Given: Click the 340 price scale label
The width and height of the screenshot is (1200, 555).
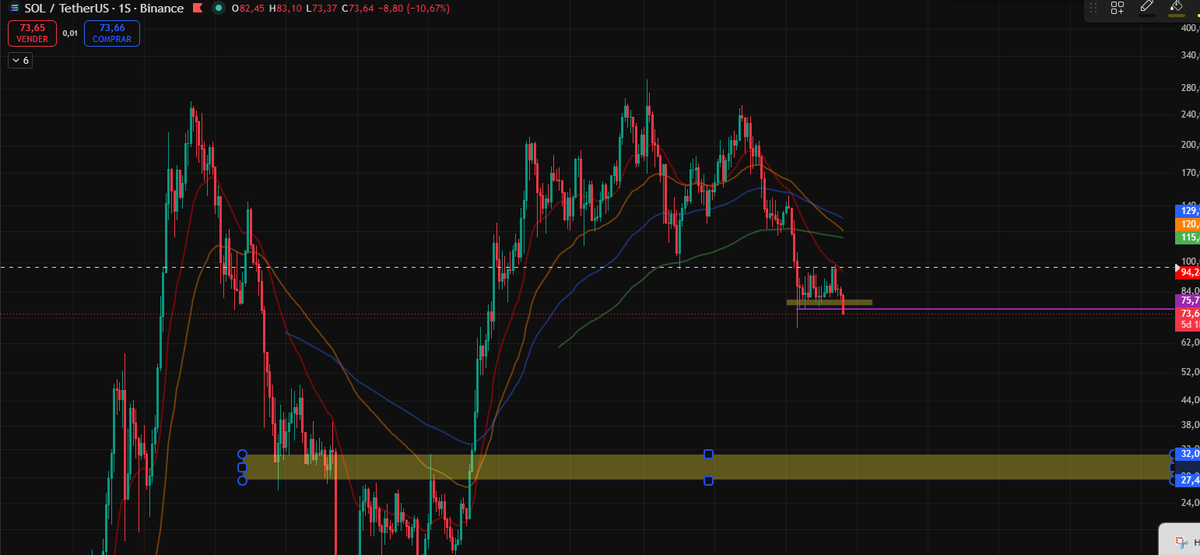Looking at the screenshot, I should (x=1190, y=55).
